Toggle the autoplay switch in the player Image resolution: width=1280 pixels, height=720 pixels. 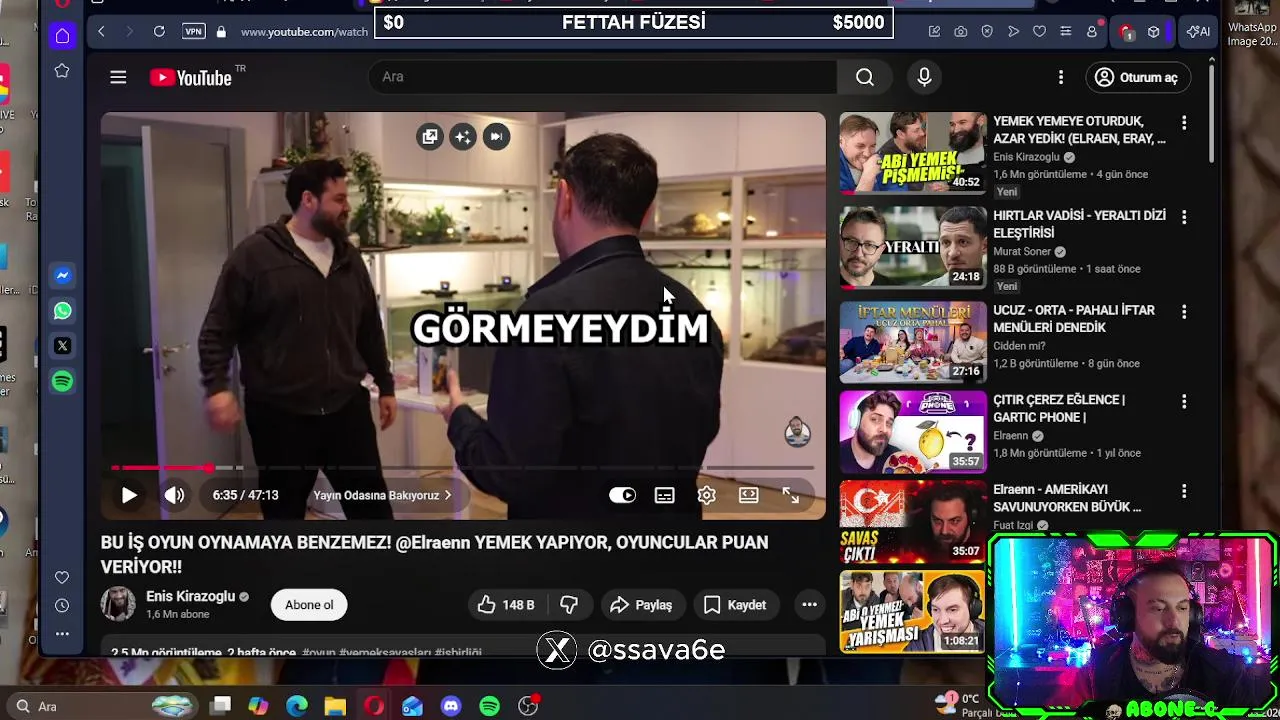coord(622,495)
